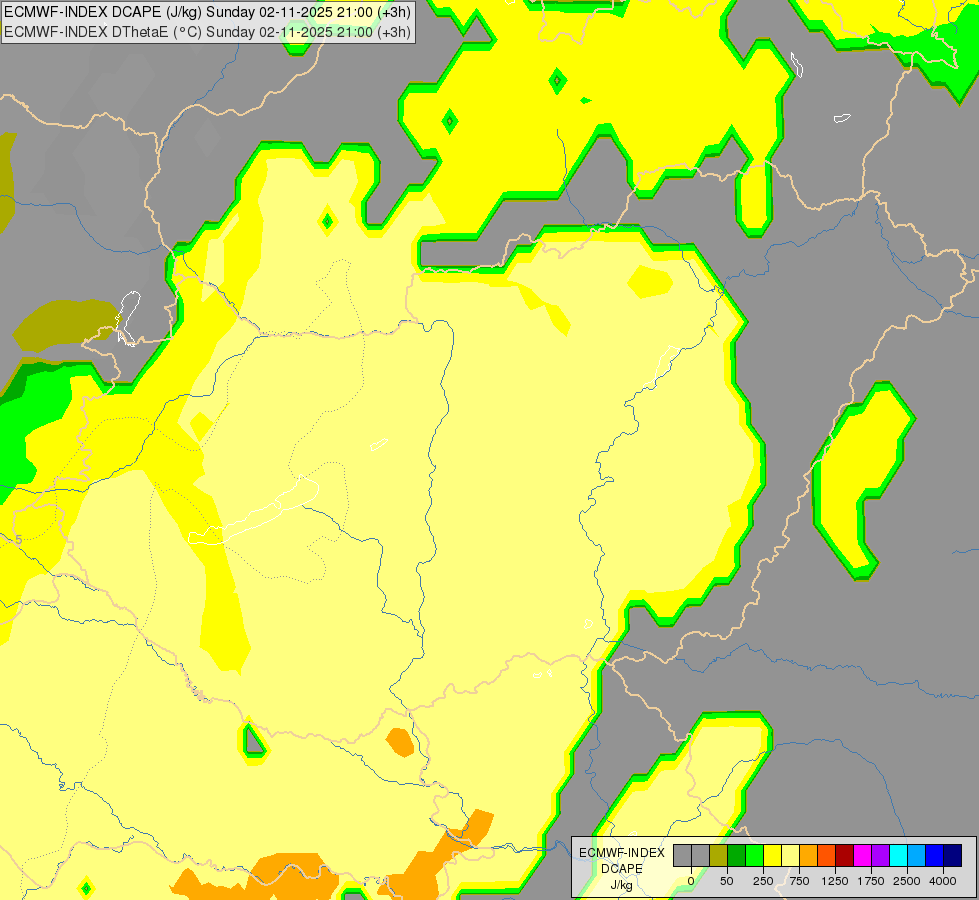
Task: Pick the bright green legend swatch
Action: [x=755, y=856]
